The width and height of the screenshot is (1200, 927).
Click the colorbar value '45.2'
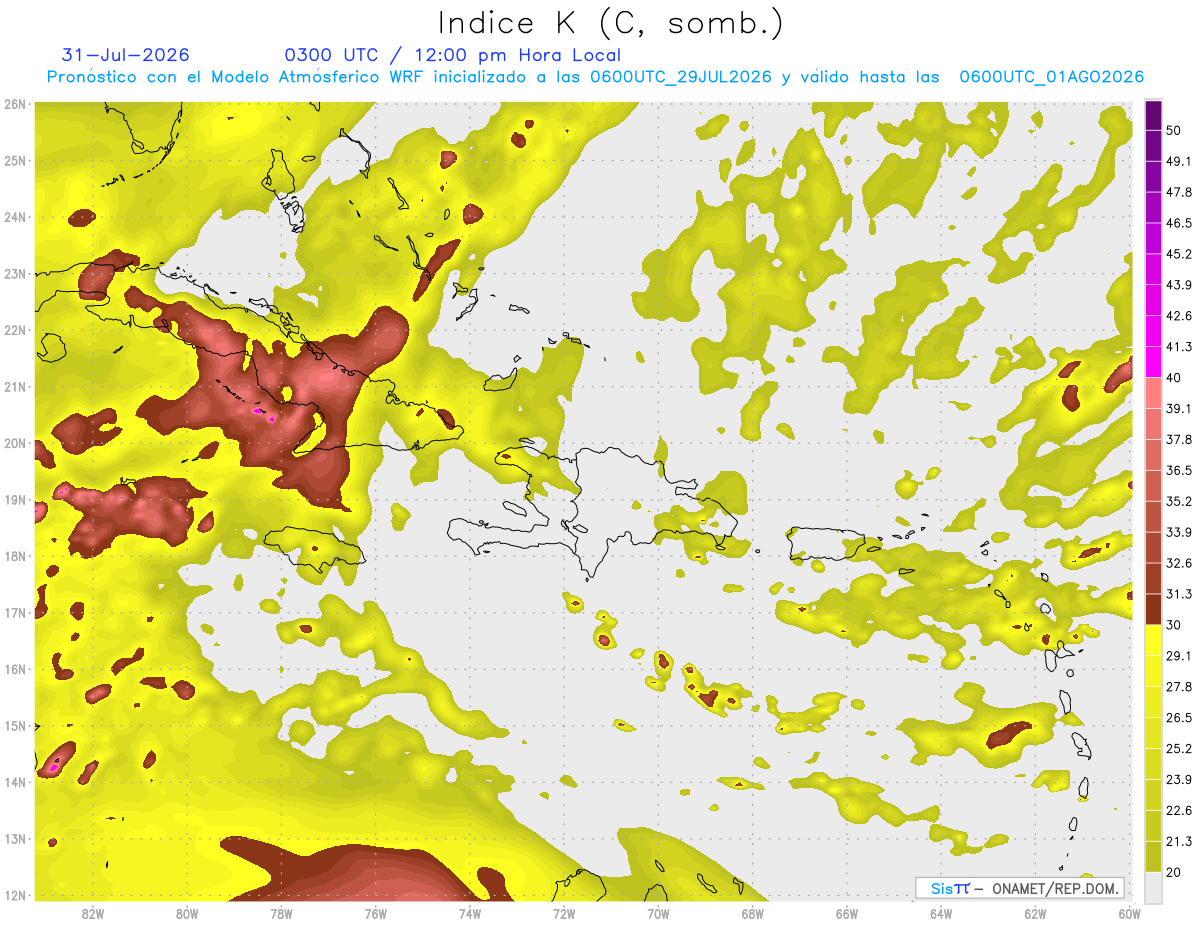point(1179,253)
